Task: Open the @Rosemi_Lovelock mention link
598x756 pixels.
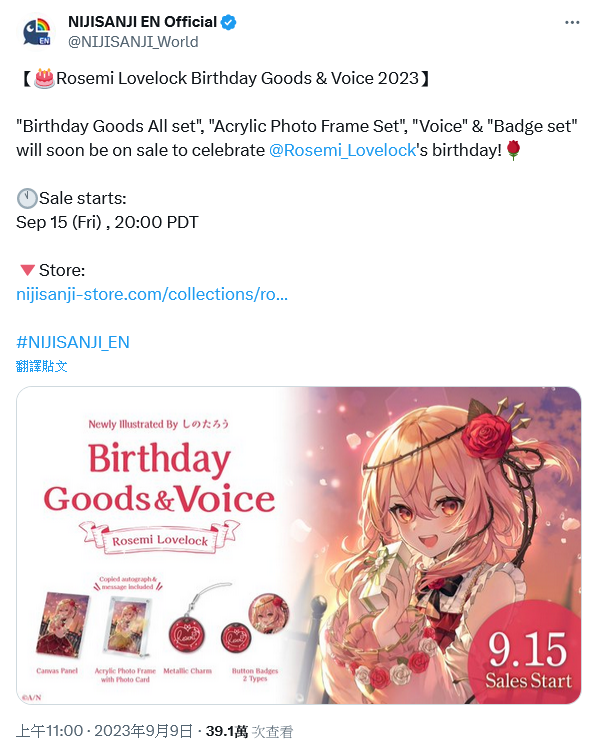Action: tap(343, 150)
